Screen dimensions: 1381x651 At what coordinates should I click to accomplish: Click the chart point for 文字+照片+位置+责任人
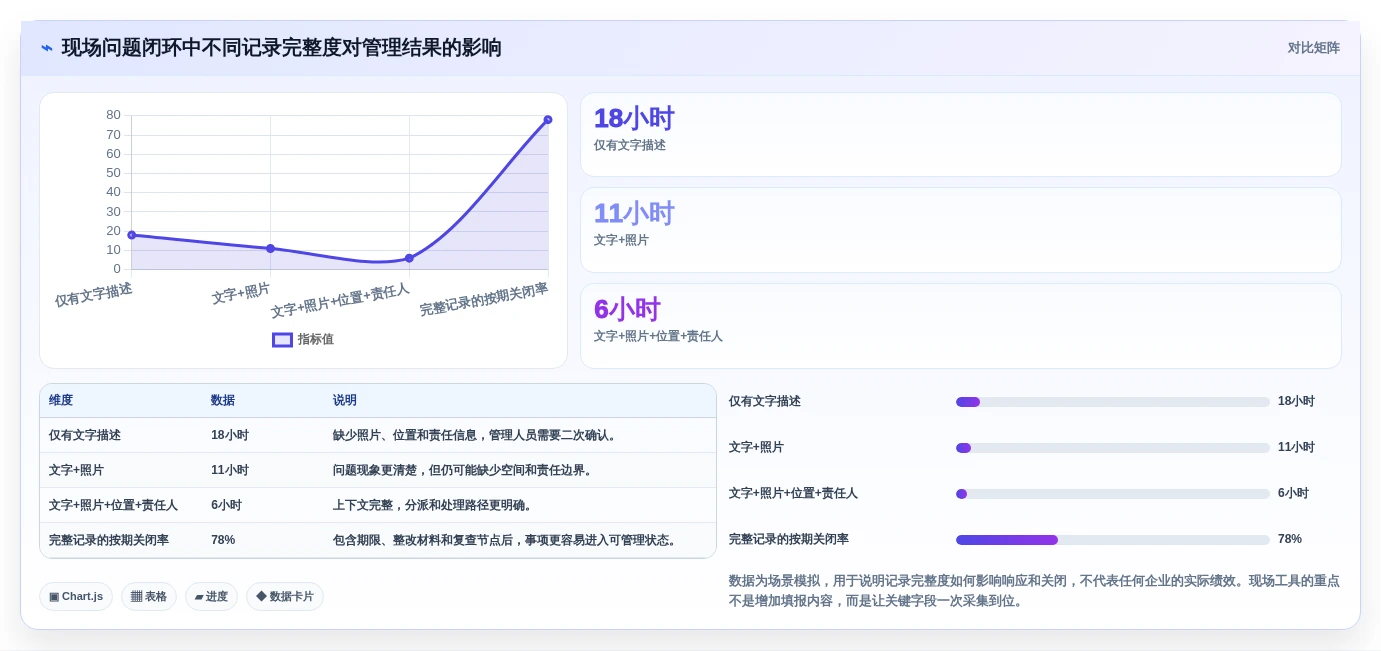coord(409,258)
